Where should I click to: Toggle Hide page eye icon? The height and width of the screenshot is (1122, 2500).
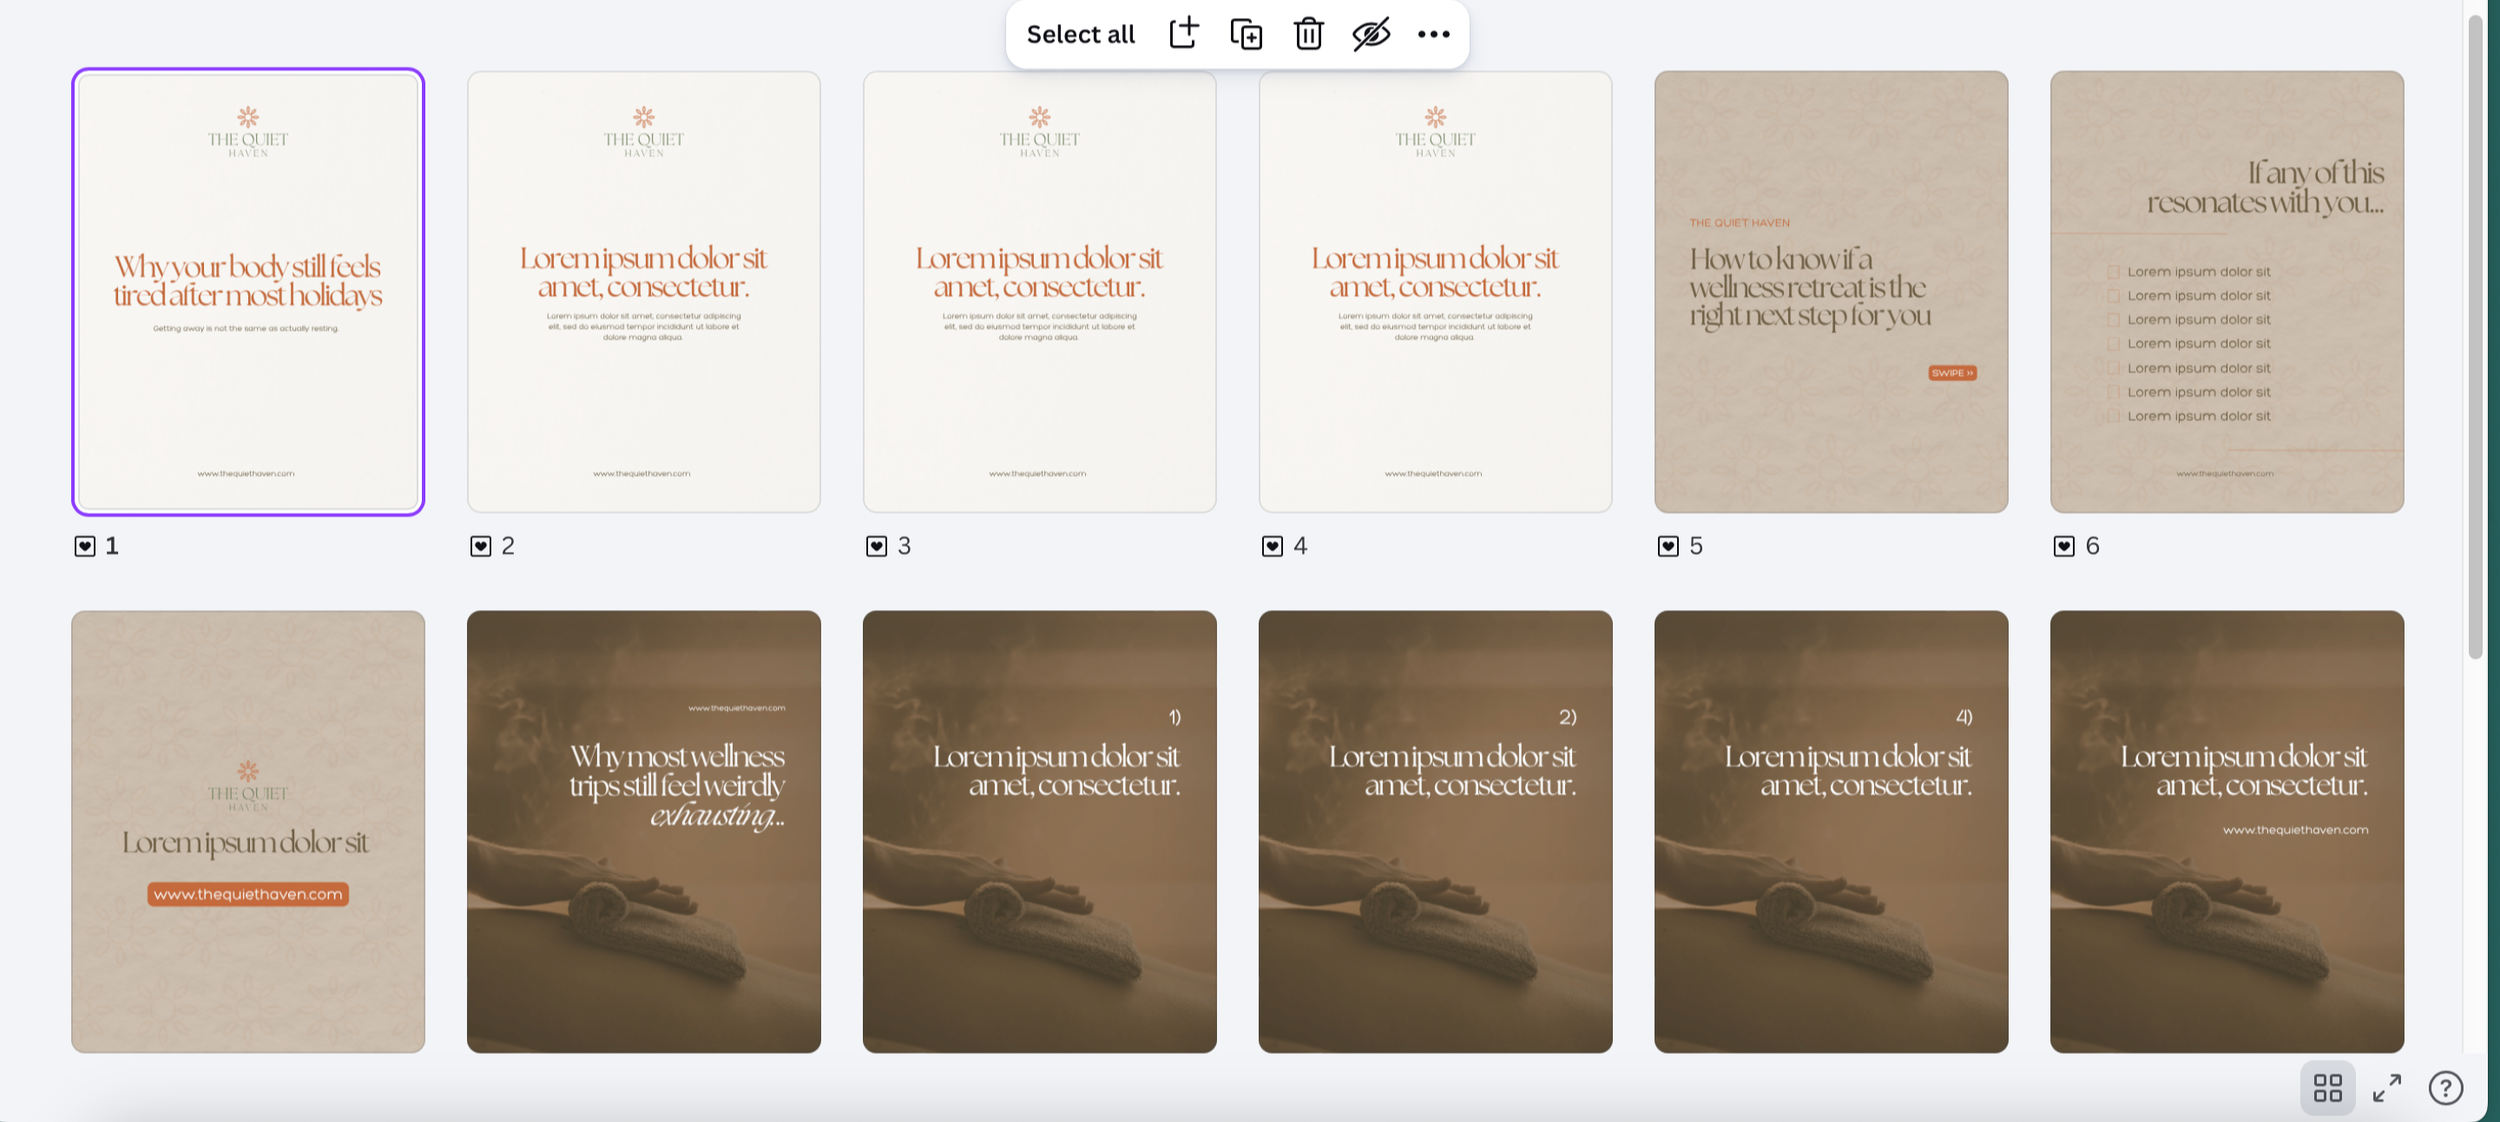click(x=1370, y=34)
